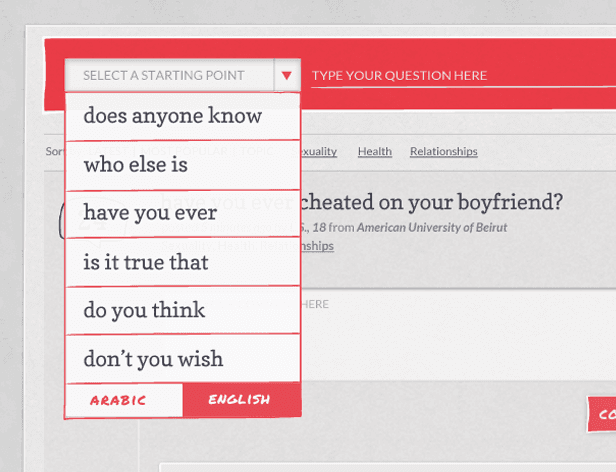Choose 'does anyone know' from the list

pos(183,116)
